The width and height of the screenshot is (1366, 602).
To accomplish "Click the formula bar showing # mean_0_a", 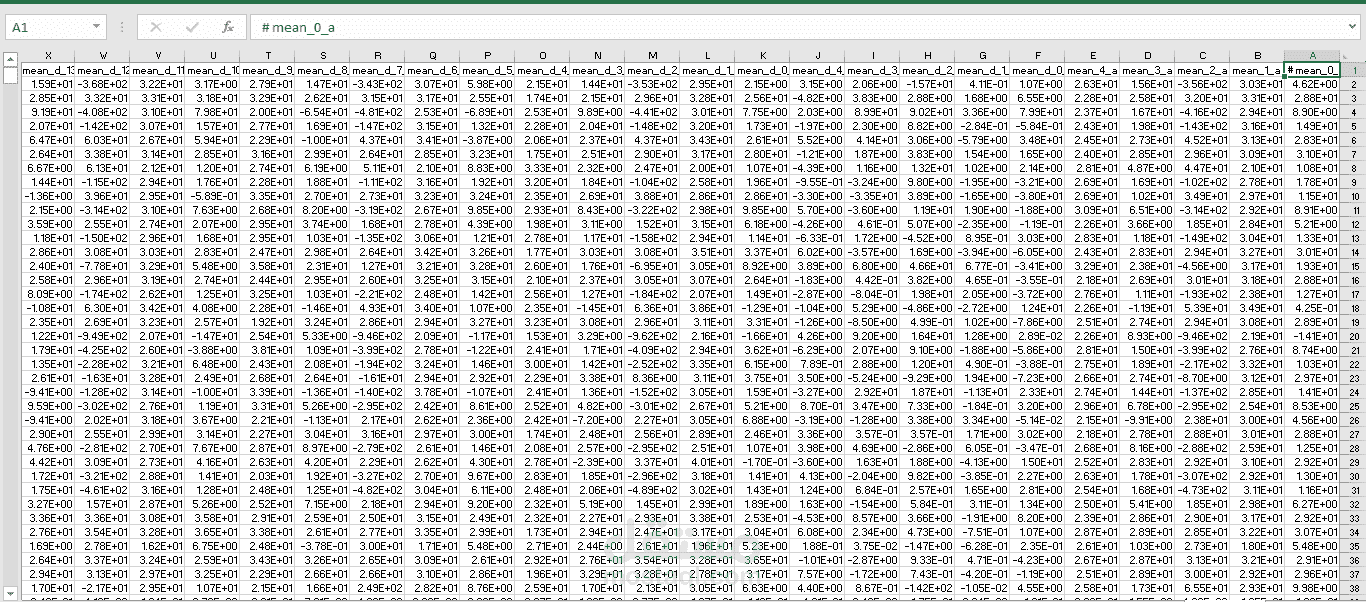I will coord(805,27).
